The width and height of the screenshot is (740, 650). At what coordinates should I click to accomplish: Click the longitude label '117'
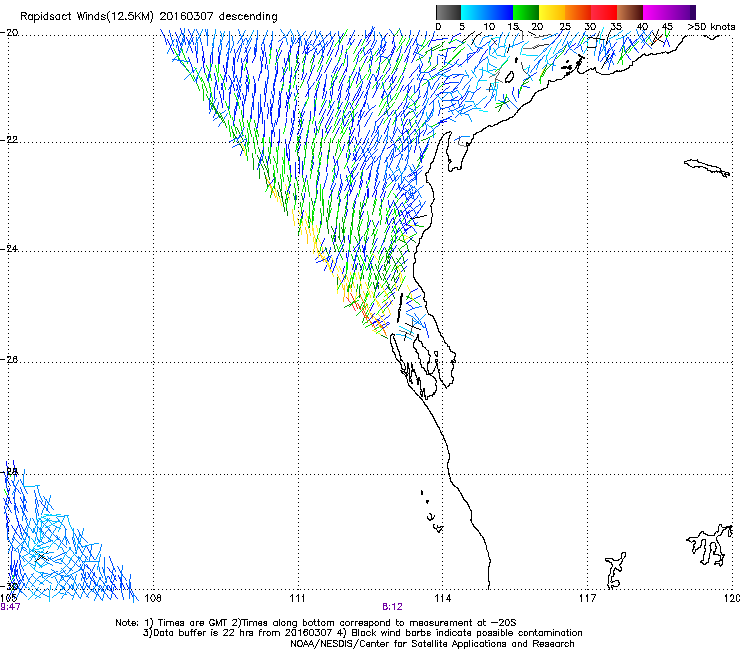pyautogui.click(x=588, y=599)
